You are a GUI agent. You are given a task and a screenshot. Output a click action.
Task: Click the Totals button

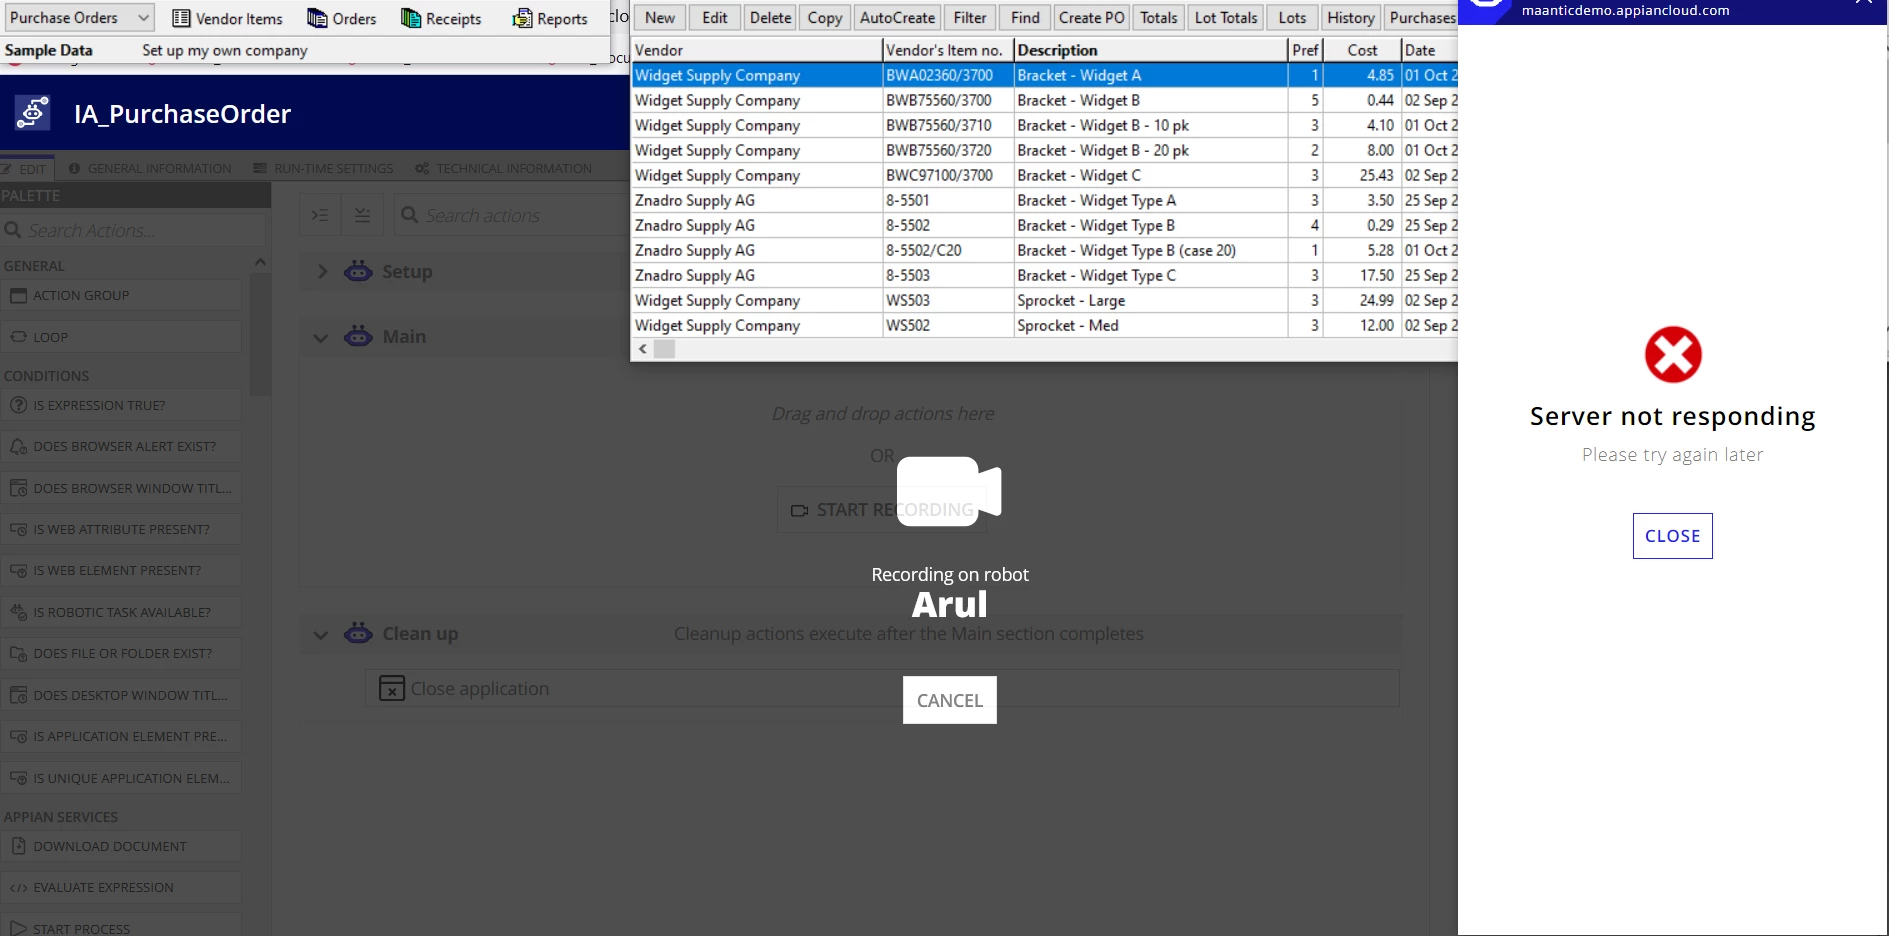[1159, 18]
